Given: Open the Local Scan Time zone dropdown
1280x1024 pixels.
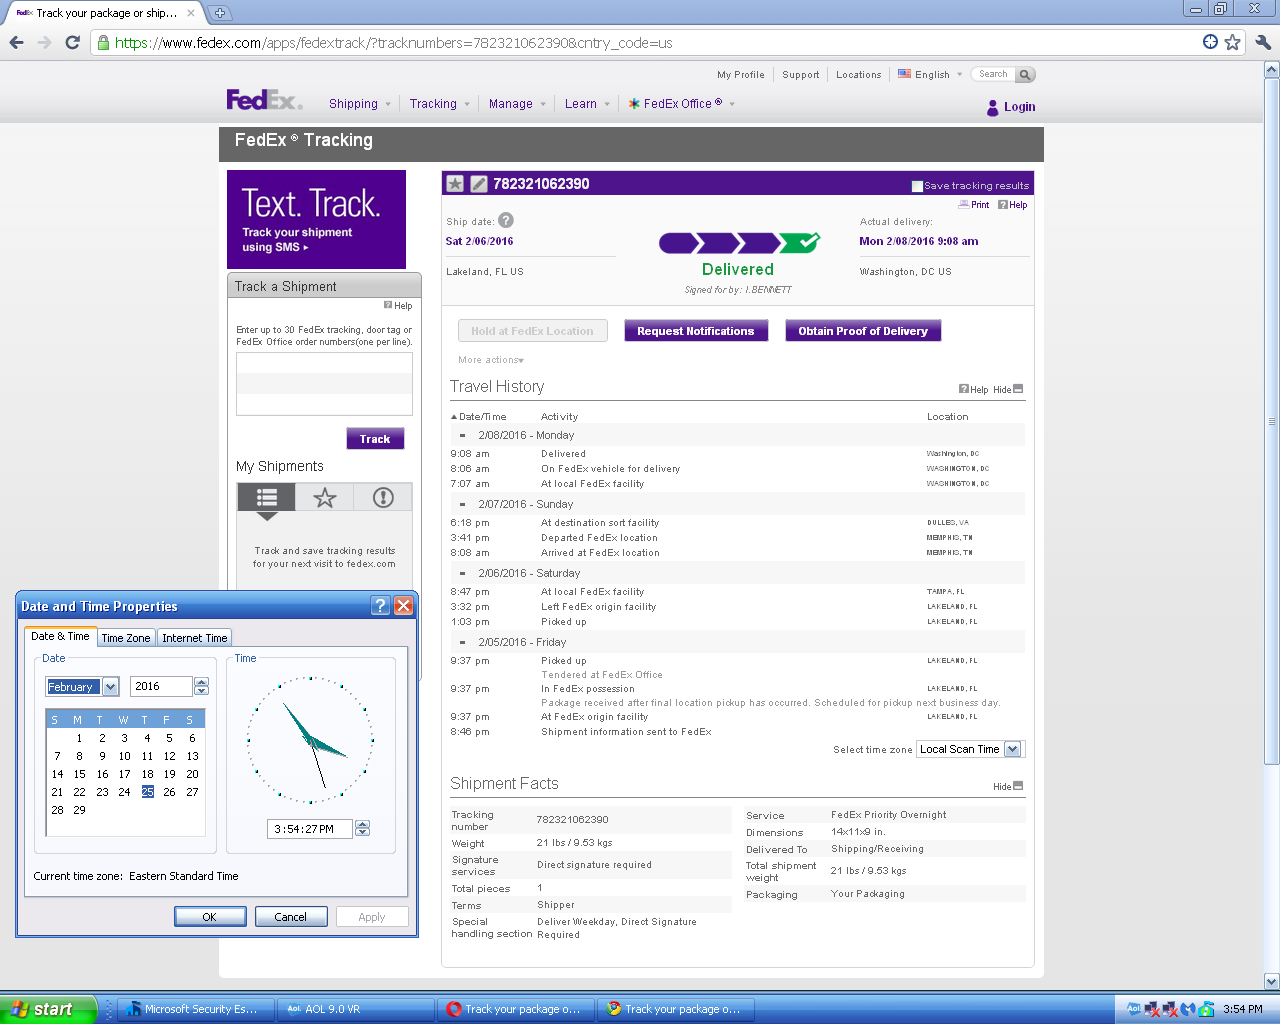Looking at the screenshot, I should click(x=1012, y=749).
